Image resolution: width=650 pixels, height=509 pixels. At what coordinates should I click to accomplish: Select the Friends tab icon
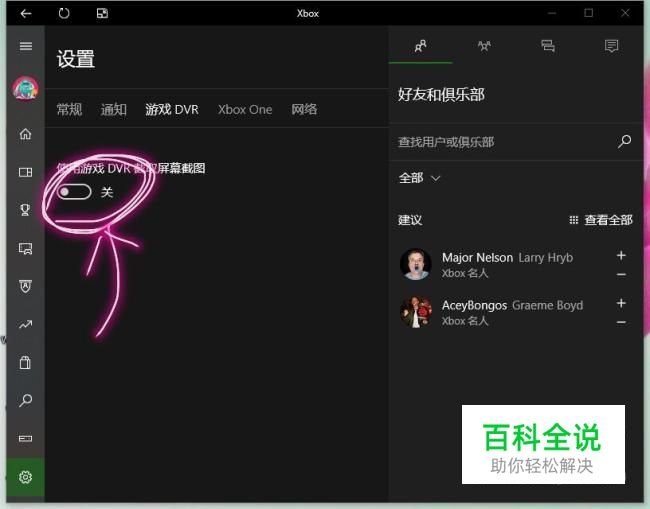420,46
